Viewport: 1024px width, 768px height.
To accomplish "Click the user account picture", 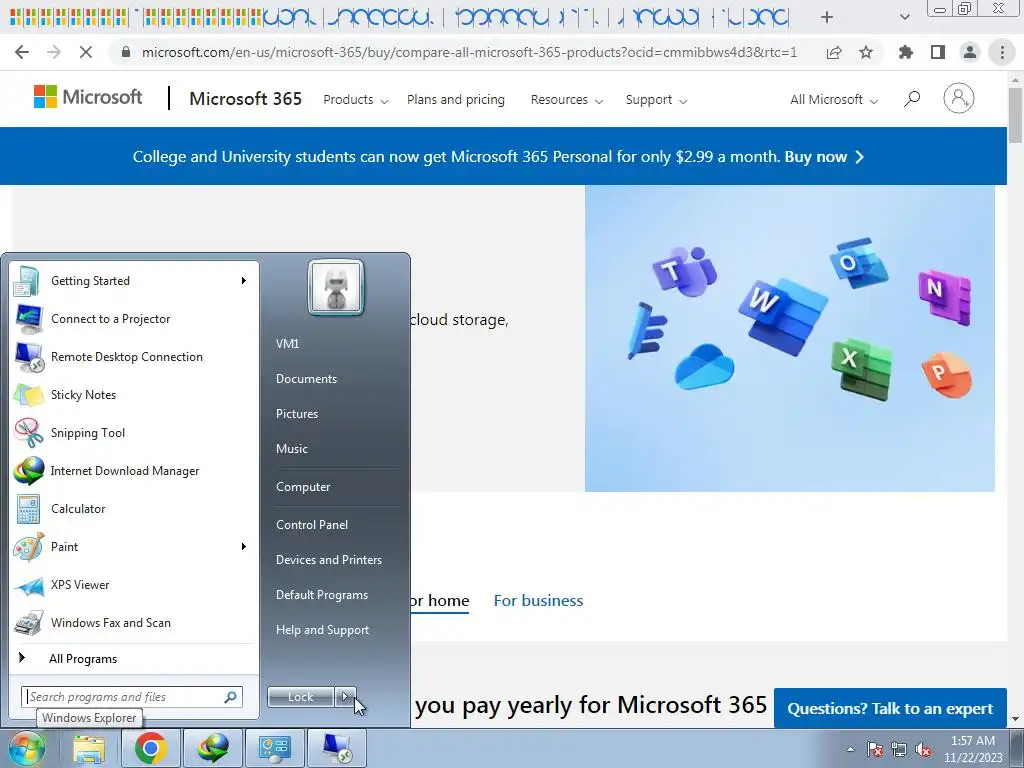I will [336, 287].
